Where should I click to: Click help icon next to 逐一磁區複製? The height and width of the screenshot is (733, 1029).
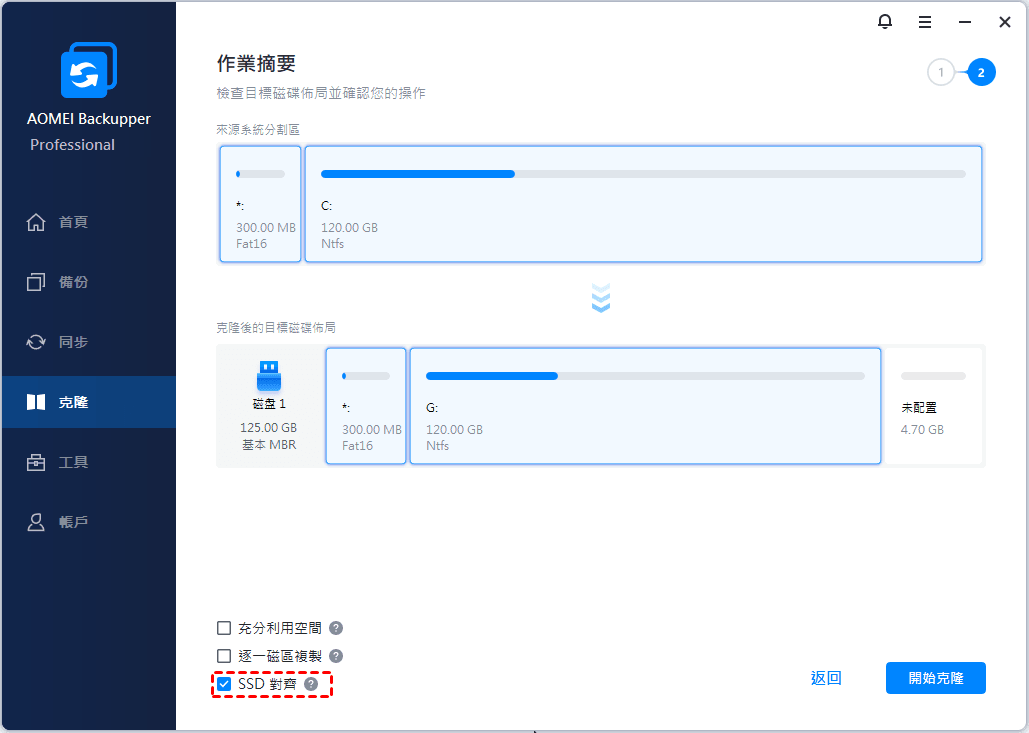click(336, 656)
